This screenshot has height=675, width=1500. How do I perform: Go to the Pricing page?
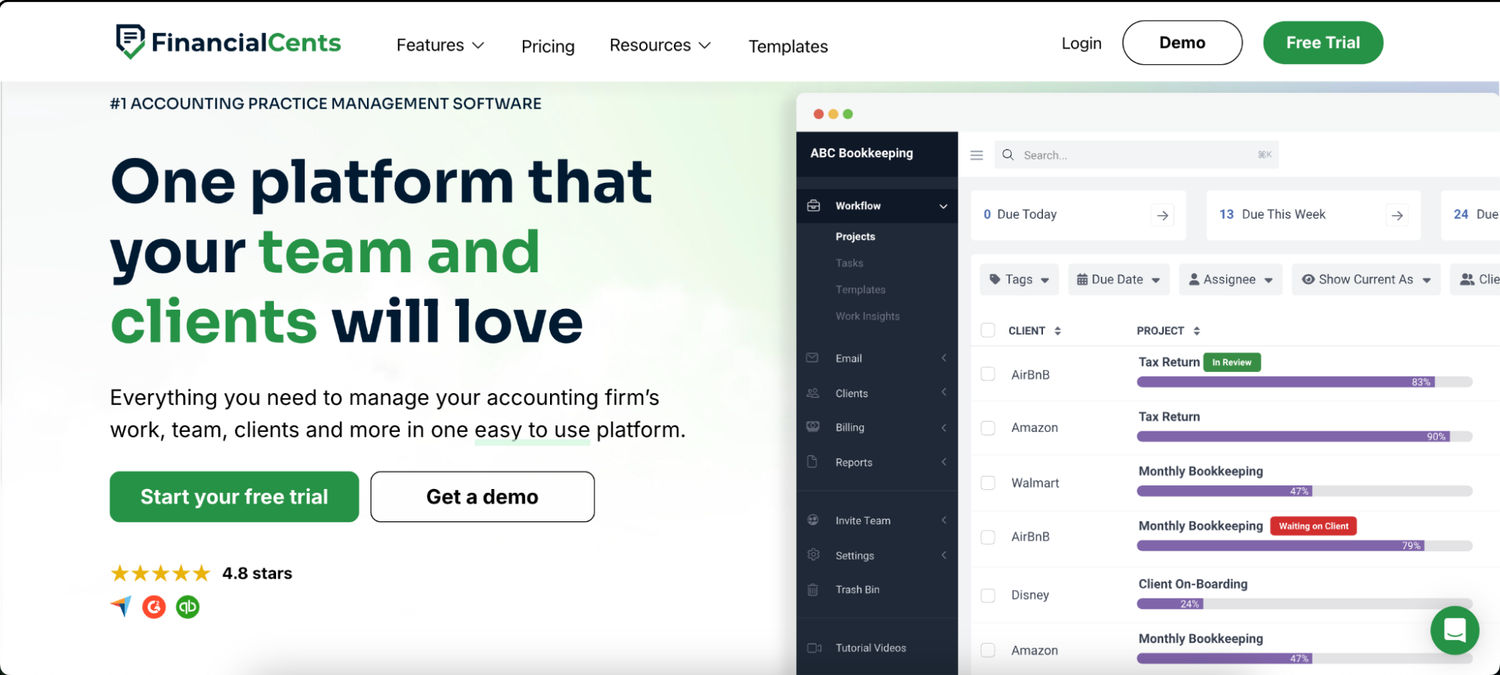tap(548, 46)
